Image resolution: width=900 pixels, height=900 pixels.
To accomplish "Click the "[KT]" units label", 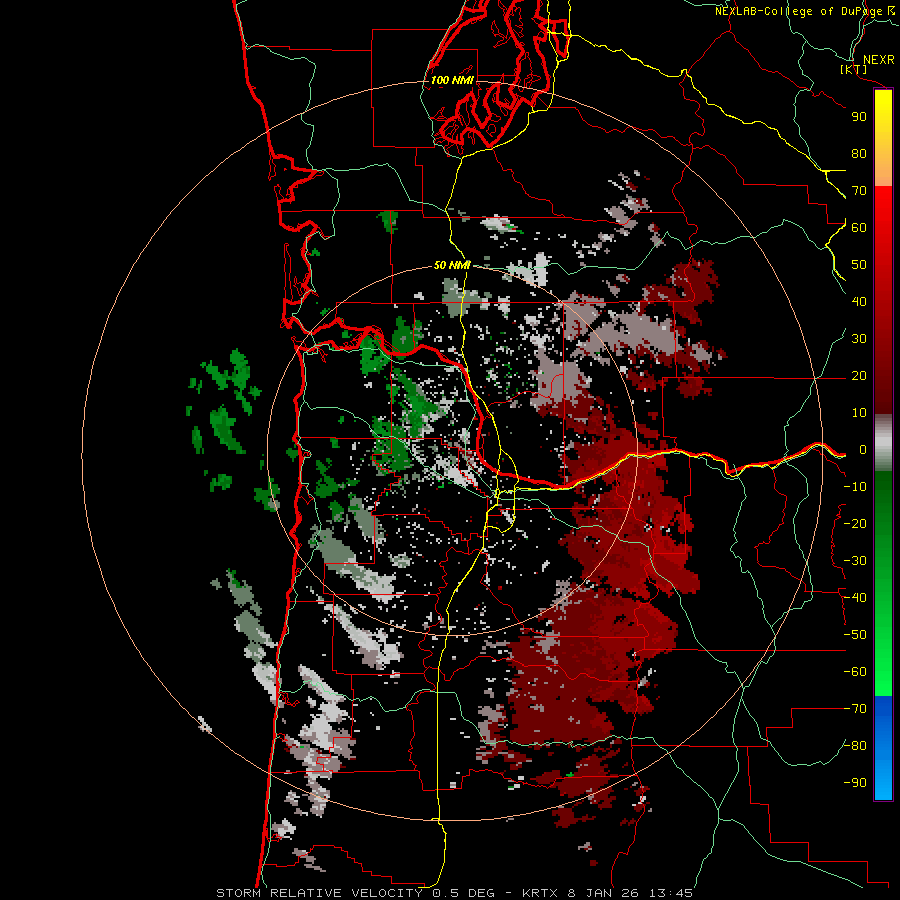I will pos(854,69).
